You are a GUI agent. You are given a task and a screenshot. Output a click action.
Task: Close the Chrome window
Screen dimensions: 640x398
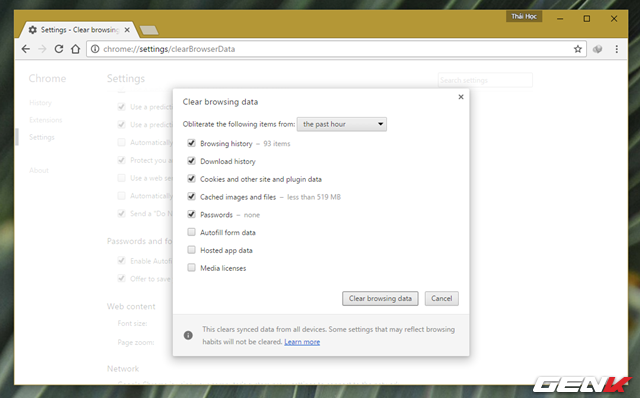click(614, 19)
